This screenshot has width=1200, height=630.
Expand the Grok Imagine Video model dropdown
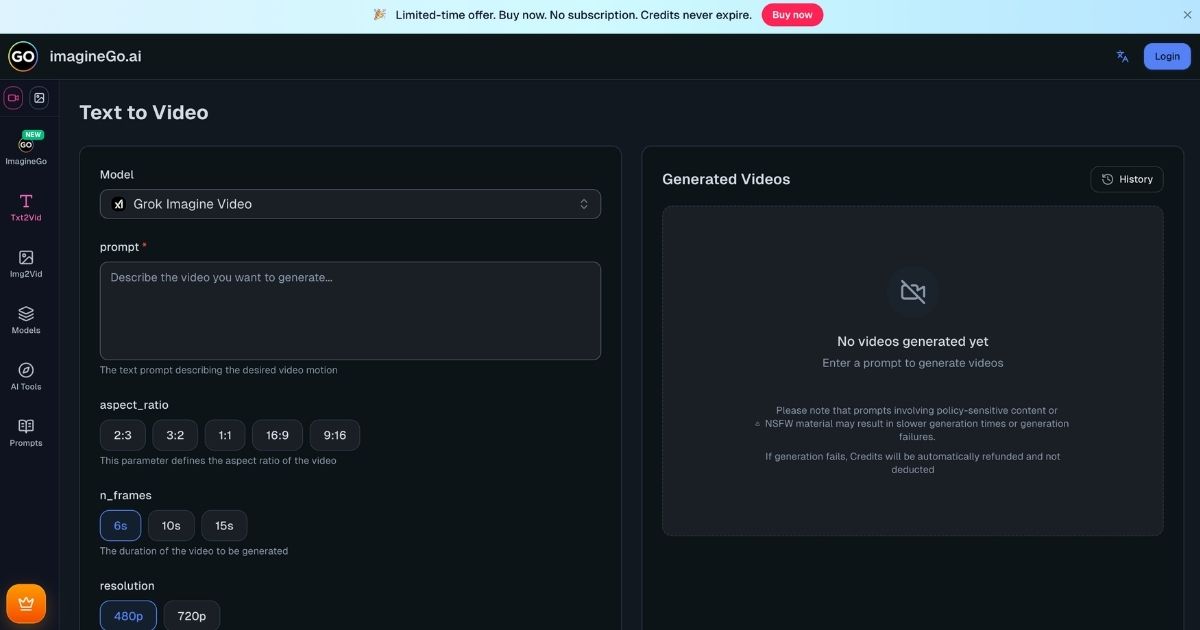(350, 204)
